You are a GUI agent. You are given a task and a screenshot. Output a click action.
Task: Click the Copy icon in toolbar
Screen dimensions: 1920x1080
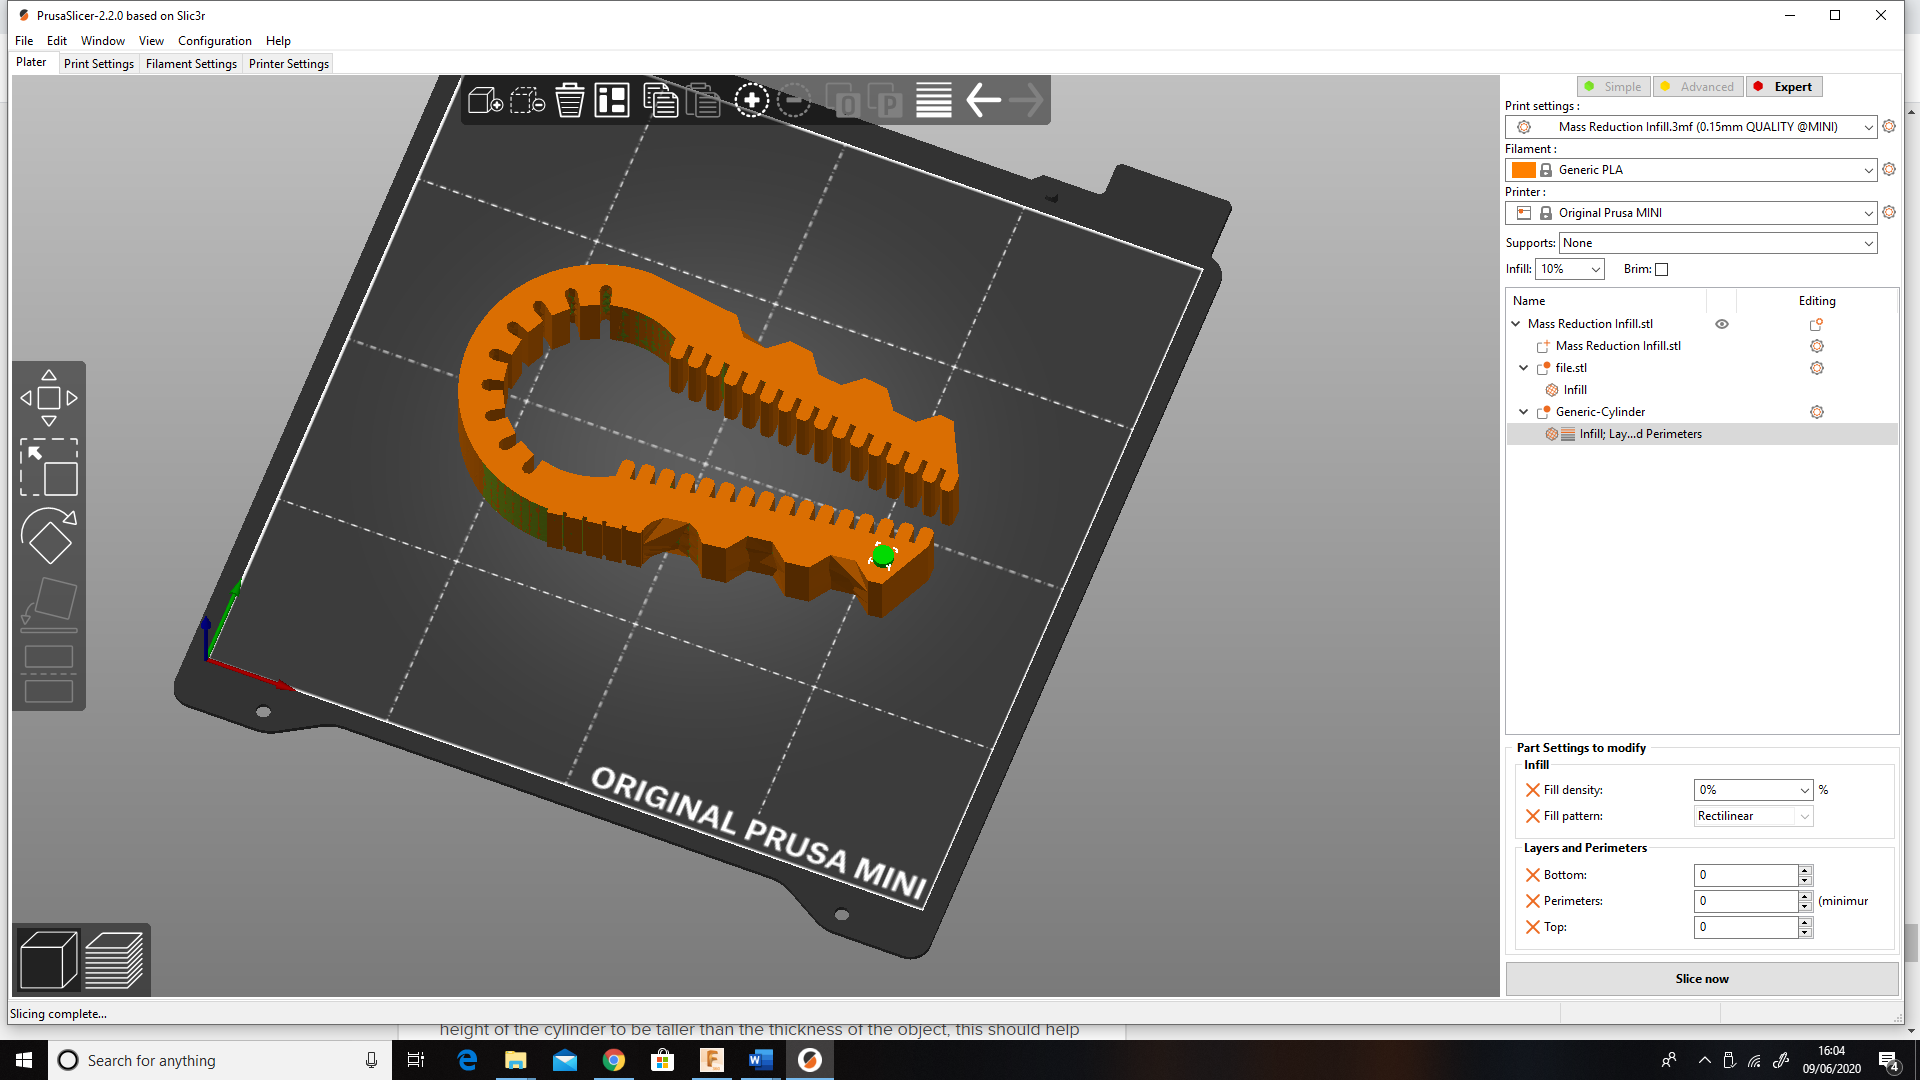(x=660, y=100)
